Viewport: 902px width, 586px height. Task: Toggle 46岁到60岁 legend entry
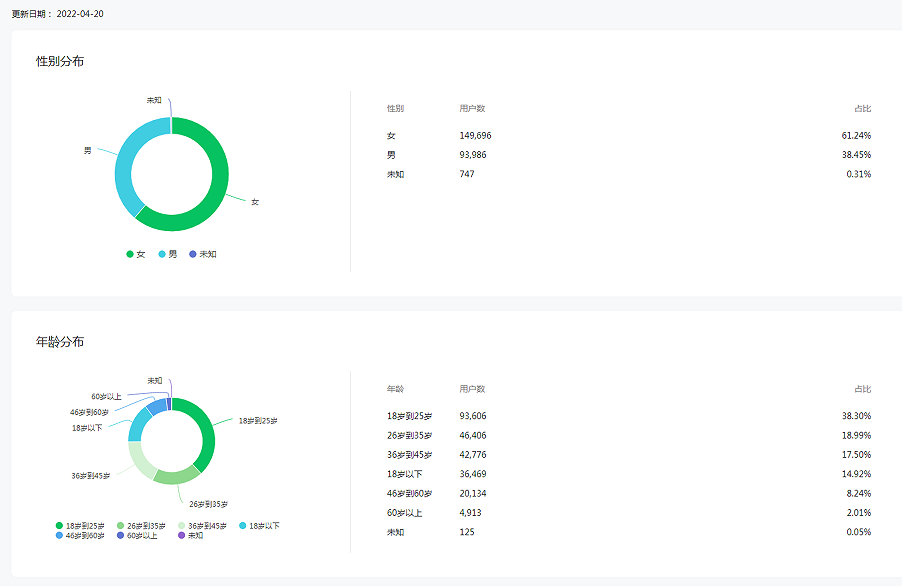(x=81, y=535)
